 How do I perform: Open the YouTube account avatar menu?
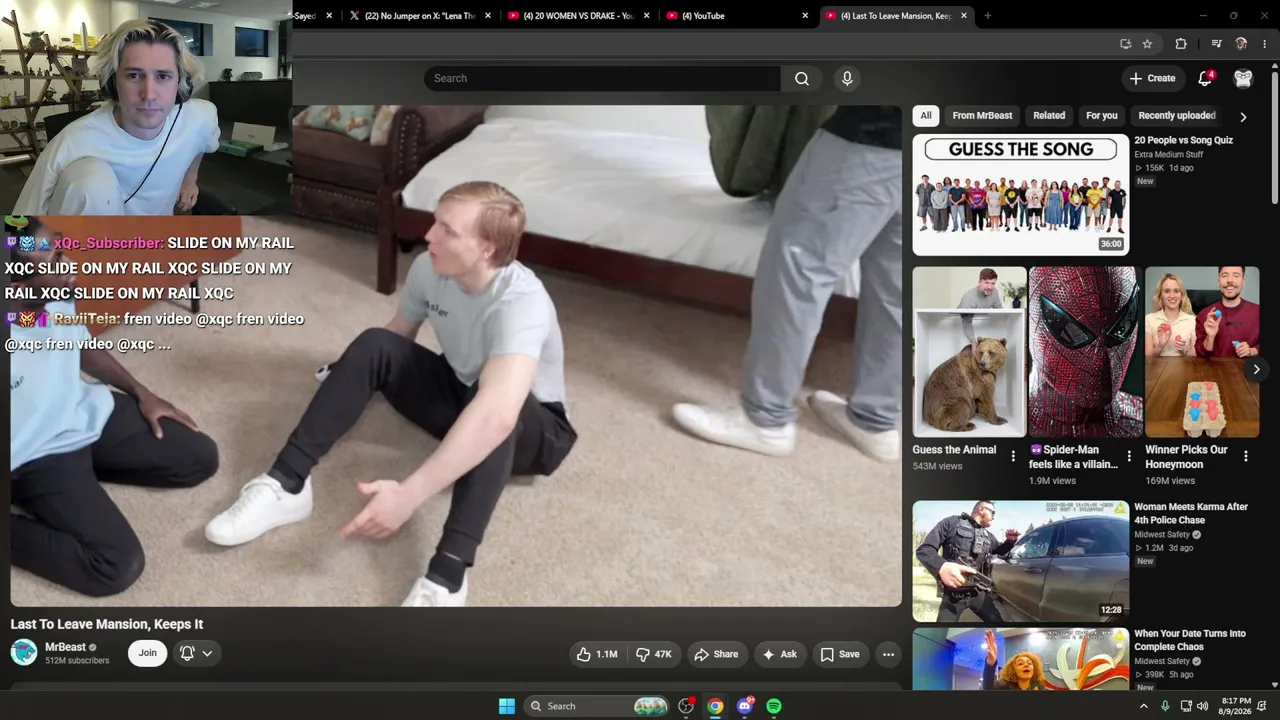(1243, 78)
